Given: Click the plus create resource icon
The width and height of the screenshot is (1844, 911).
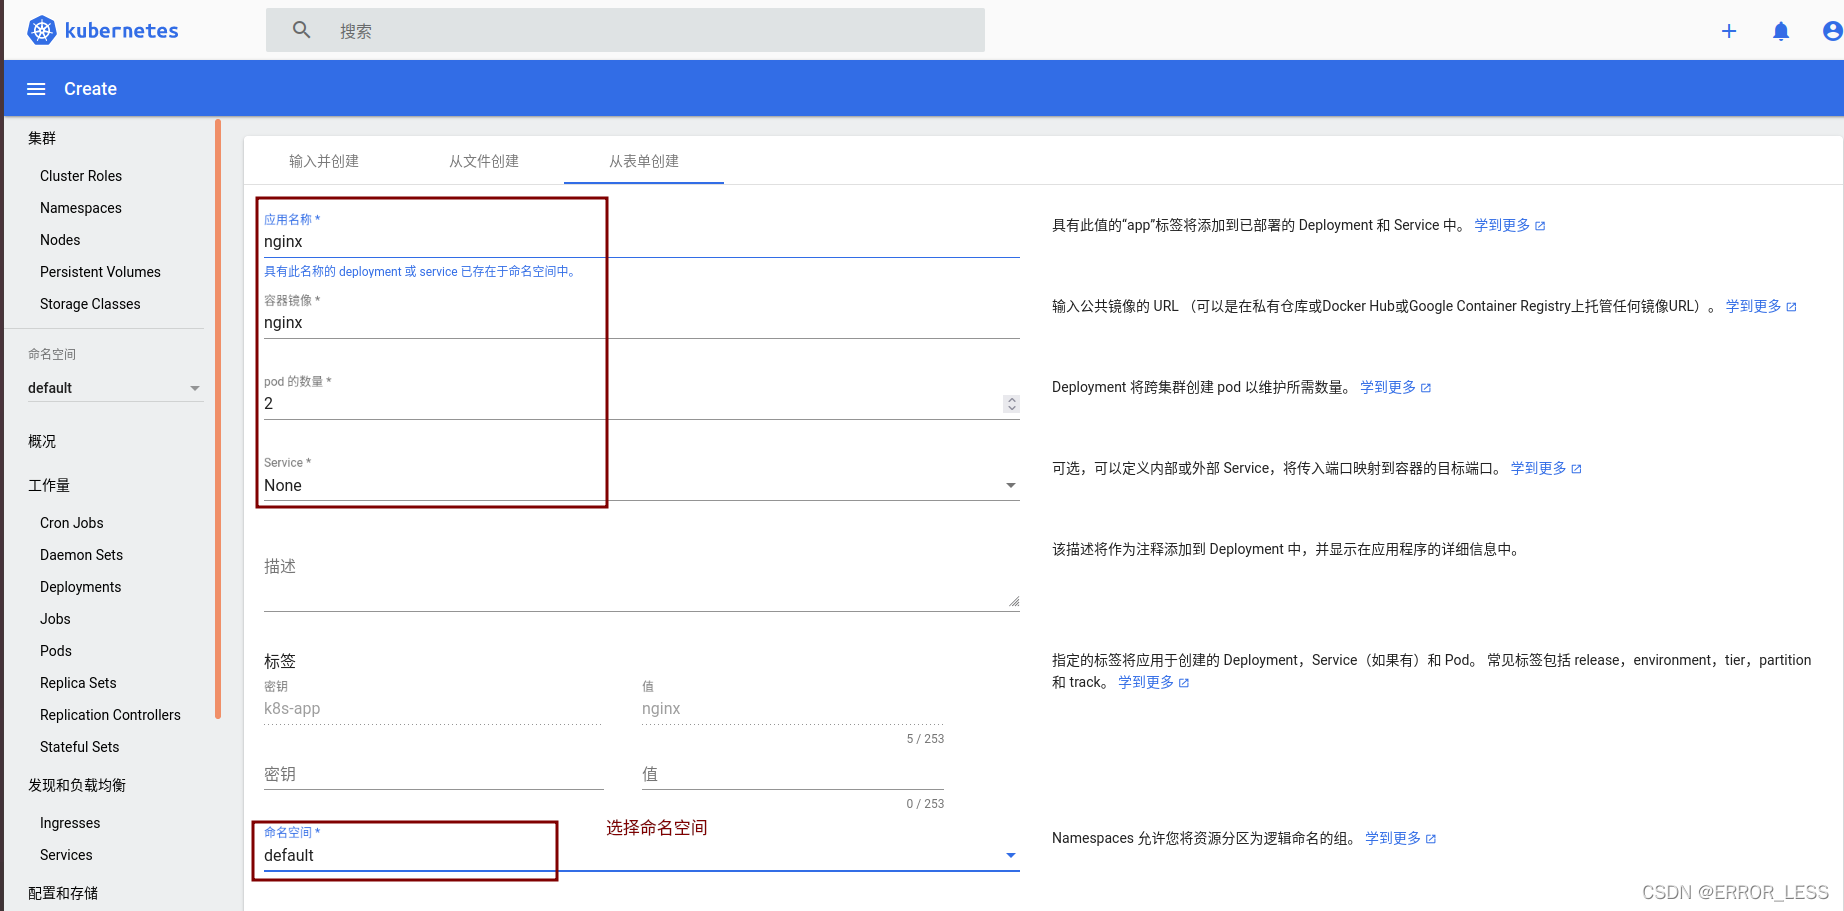Looking at the screenshot, I should (1729, 31).
